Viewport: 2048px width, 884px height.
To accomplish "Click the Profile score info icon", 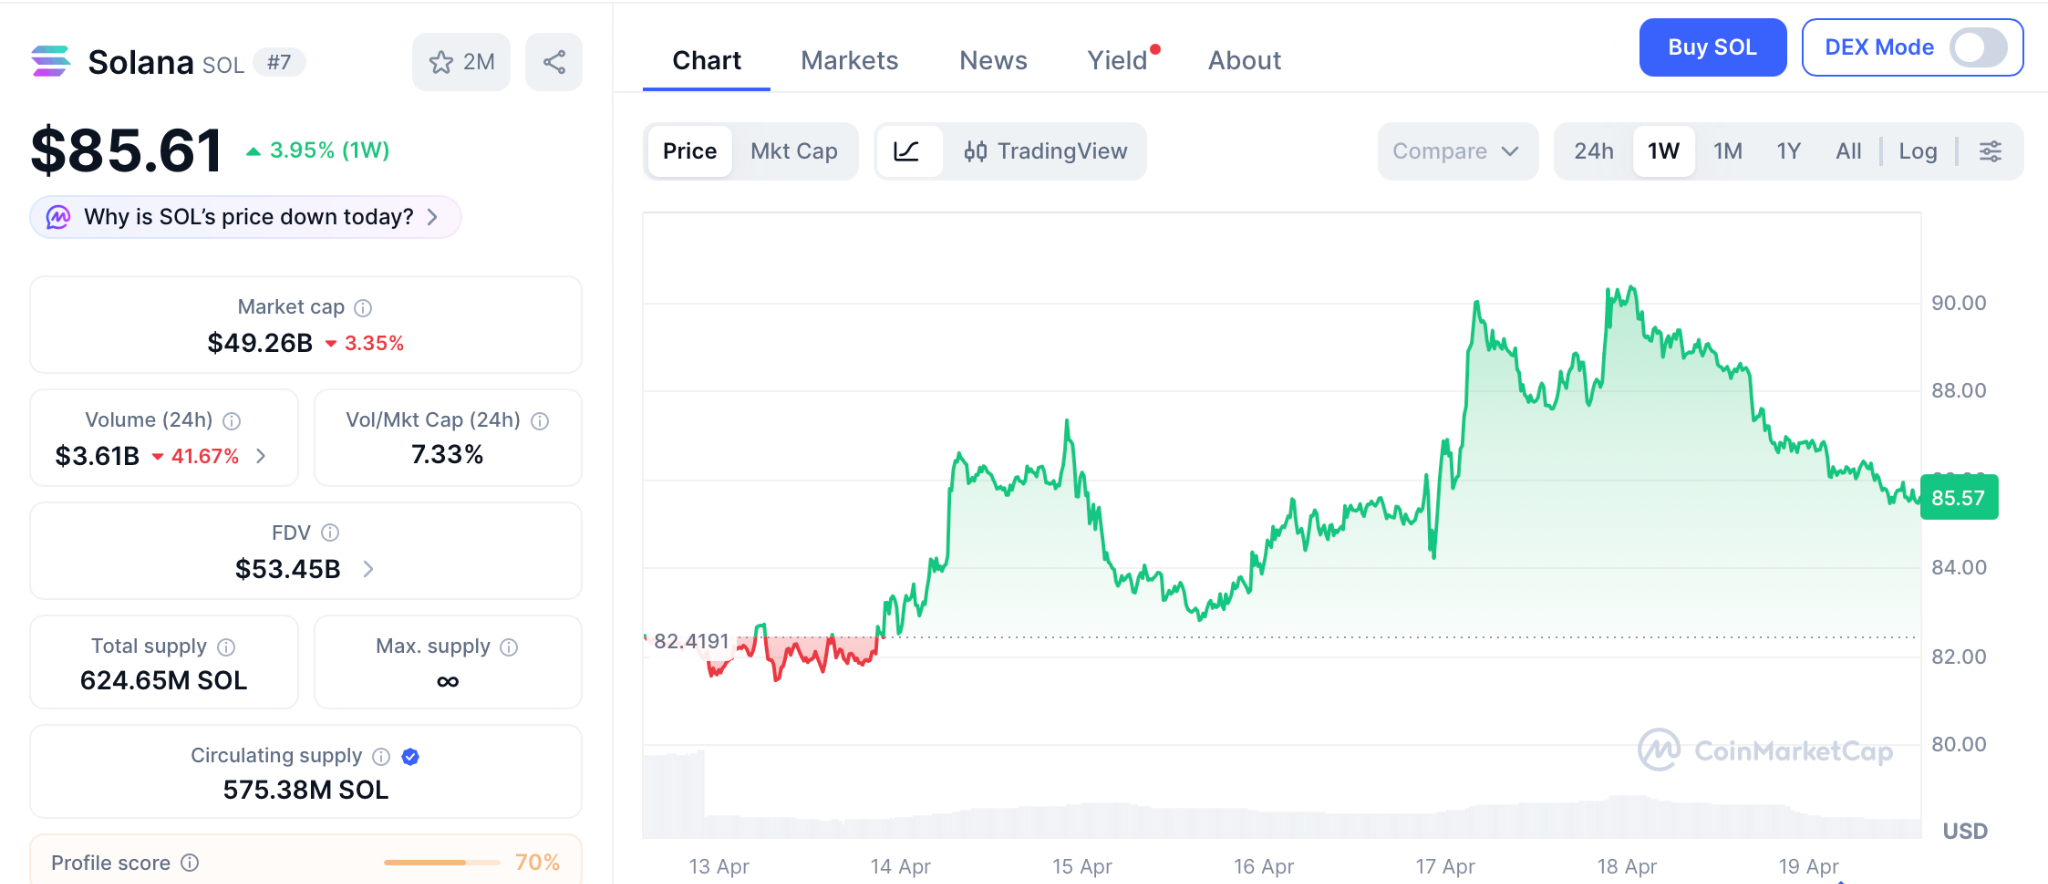I will (x=190, y=863).
